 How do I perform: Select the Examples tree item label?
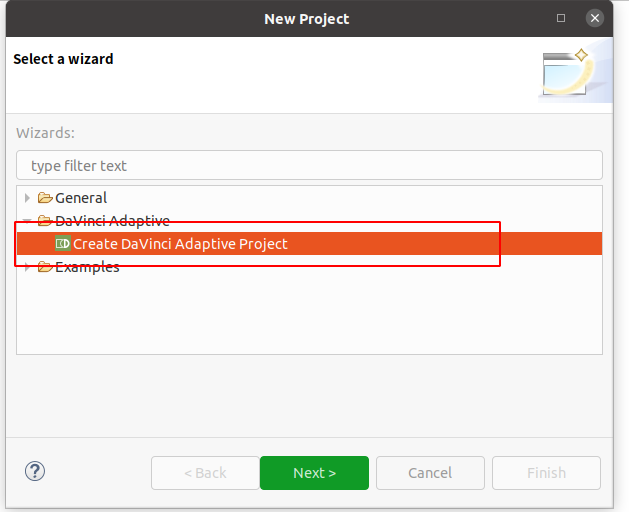pyautogui.click(x=87, y=267)
